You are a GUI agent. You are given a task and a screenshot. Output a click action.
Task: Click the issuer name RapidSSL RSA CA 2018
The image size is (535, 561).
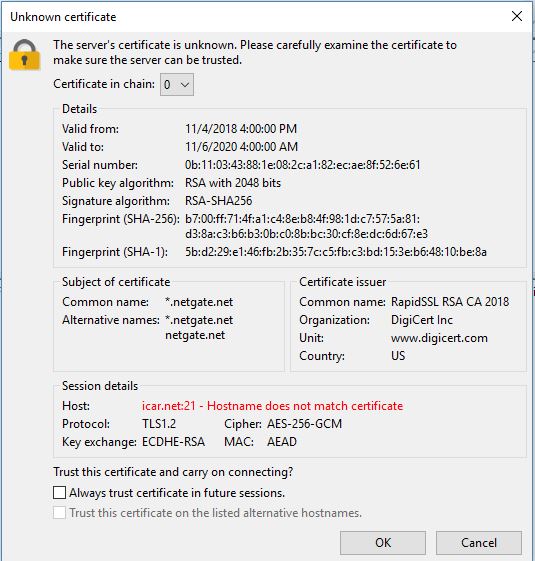(450, 302)
